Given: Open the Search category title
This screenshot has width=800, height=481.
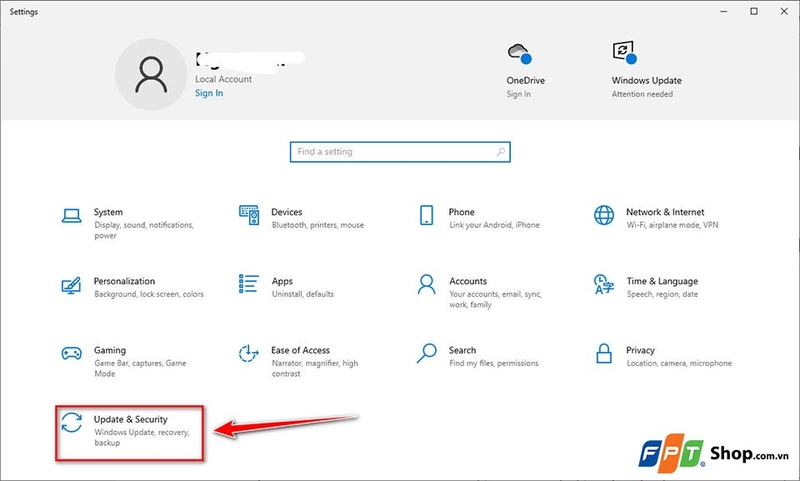Looking at the screenshot, I should click(x=462, y=350).
